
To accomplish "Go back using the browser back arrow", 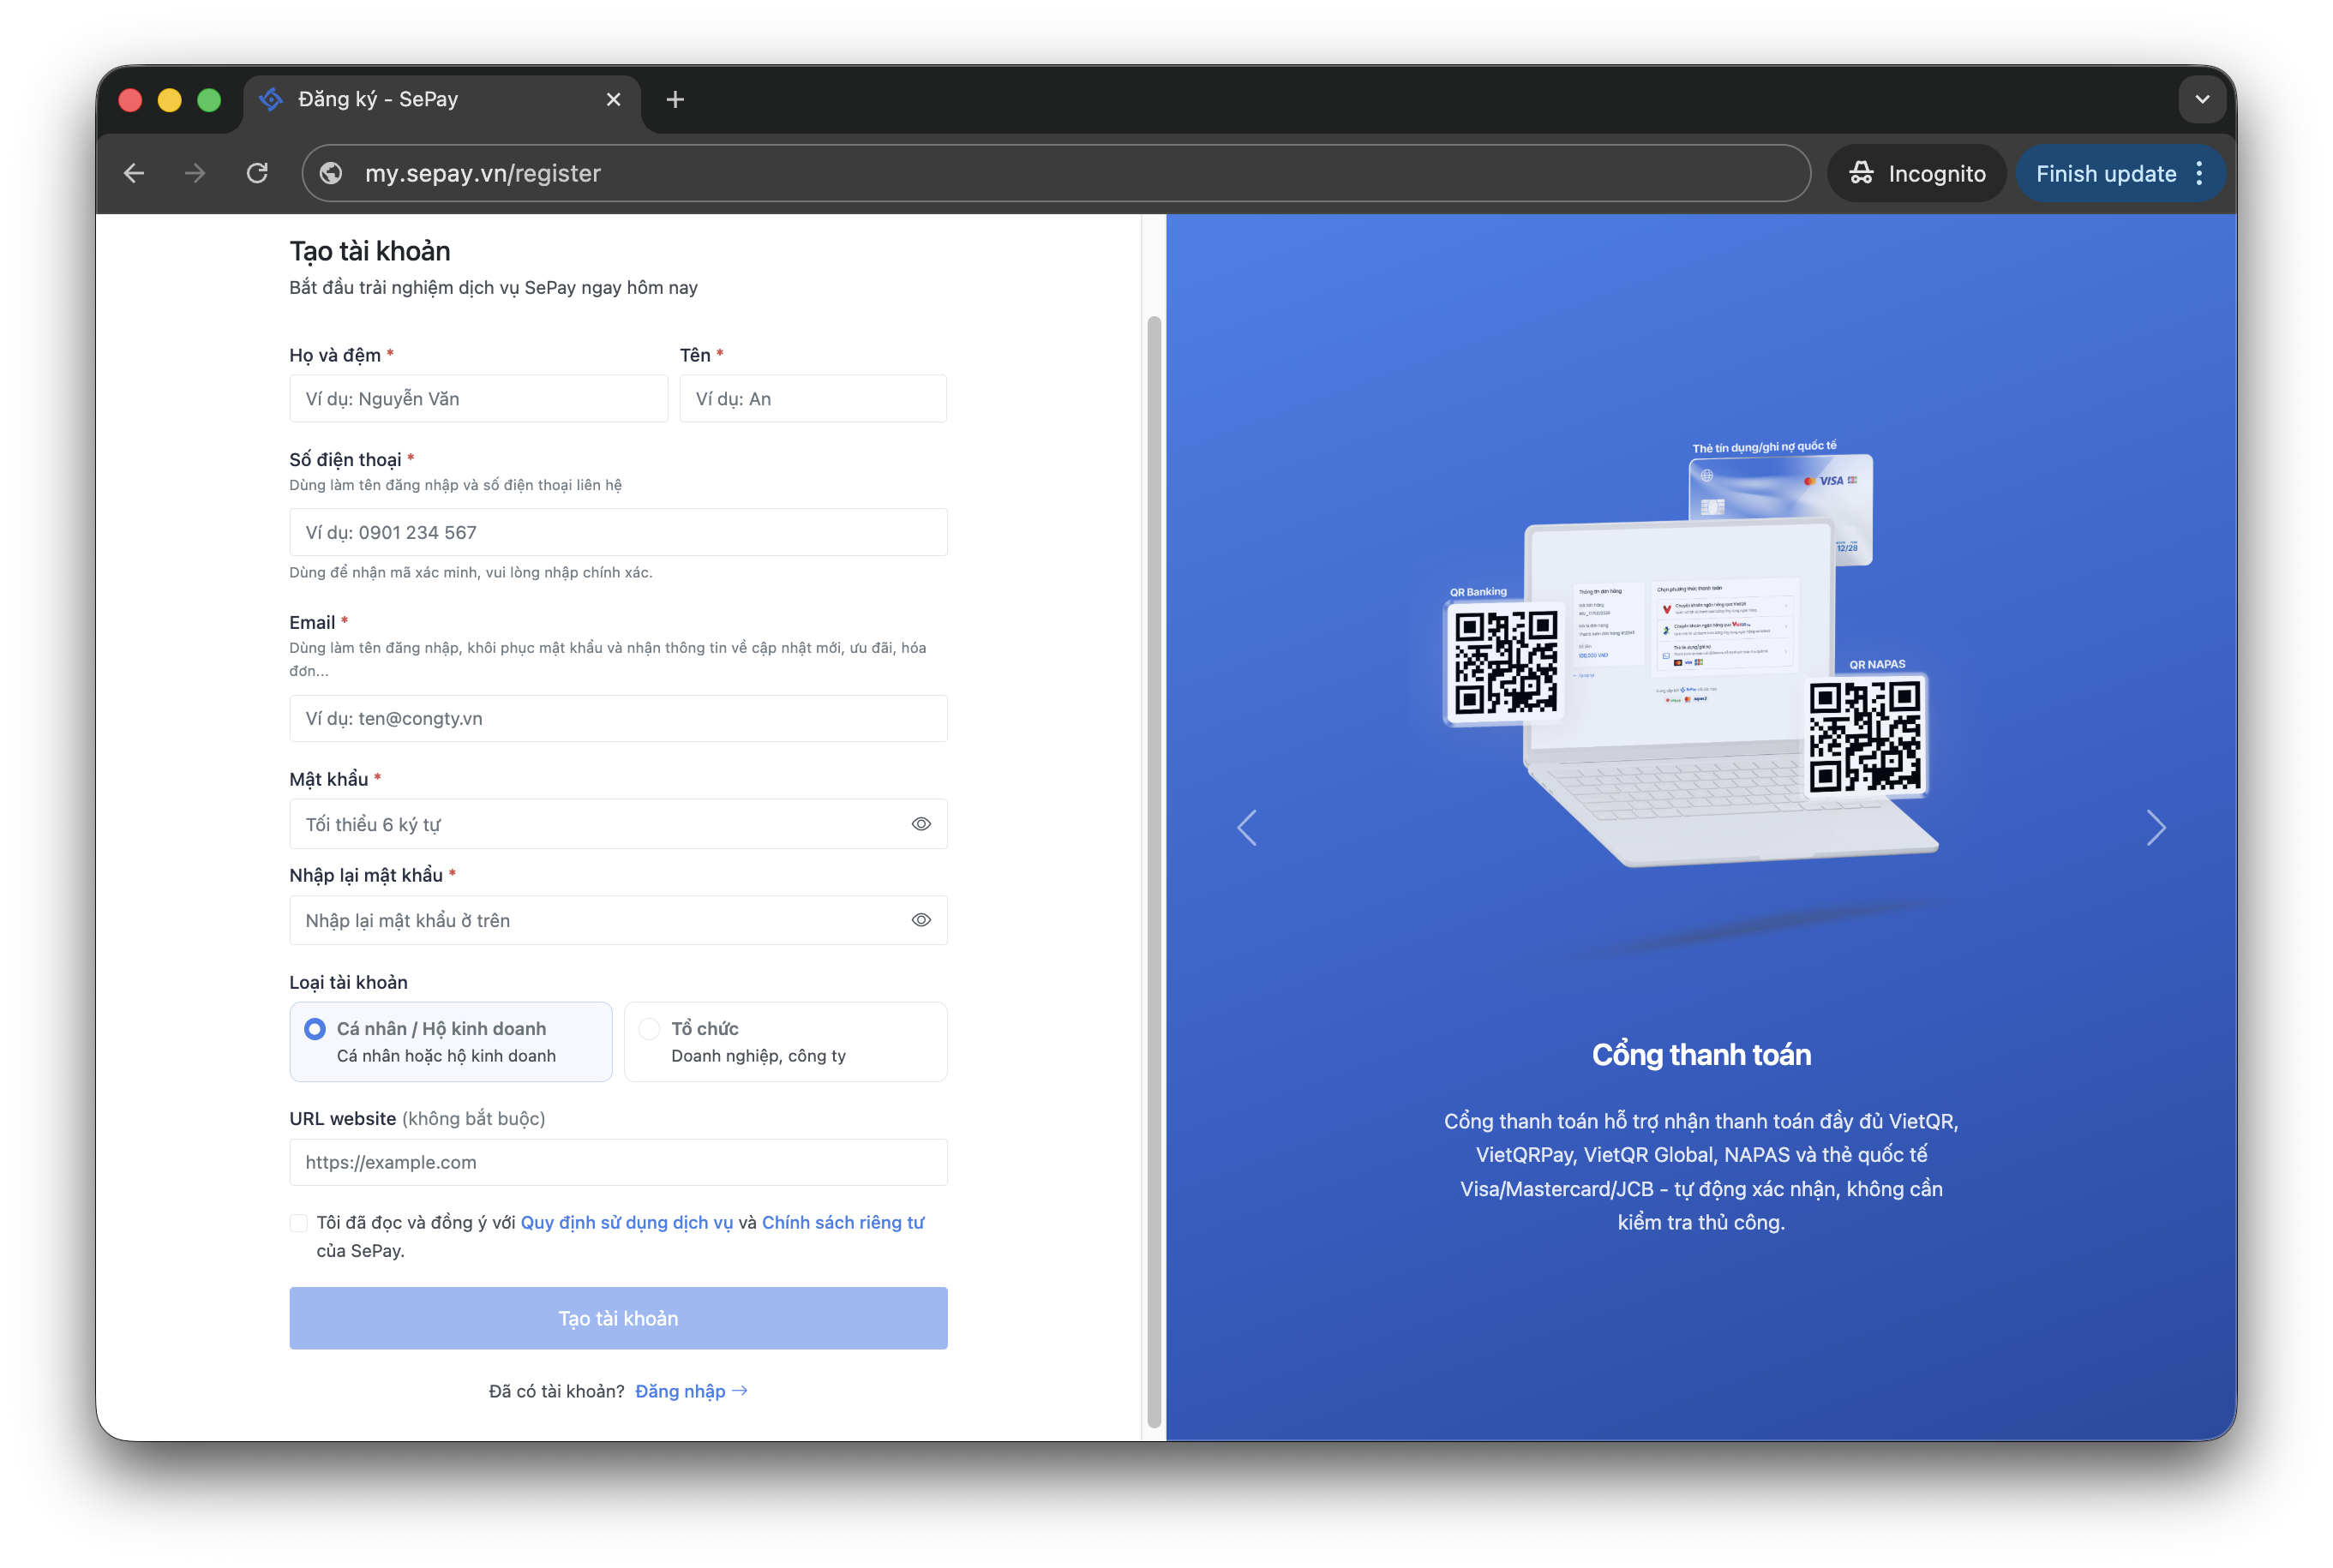I will pos(134,173).
